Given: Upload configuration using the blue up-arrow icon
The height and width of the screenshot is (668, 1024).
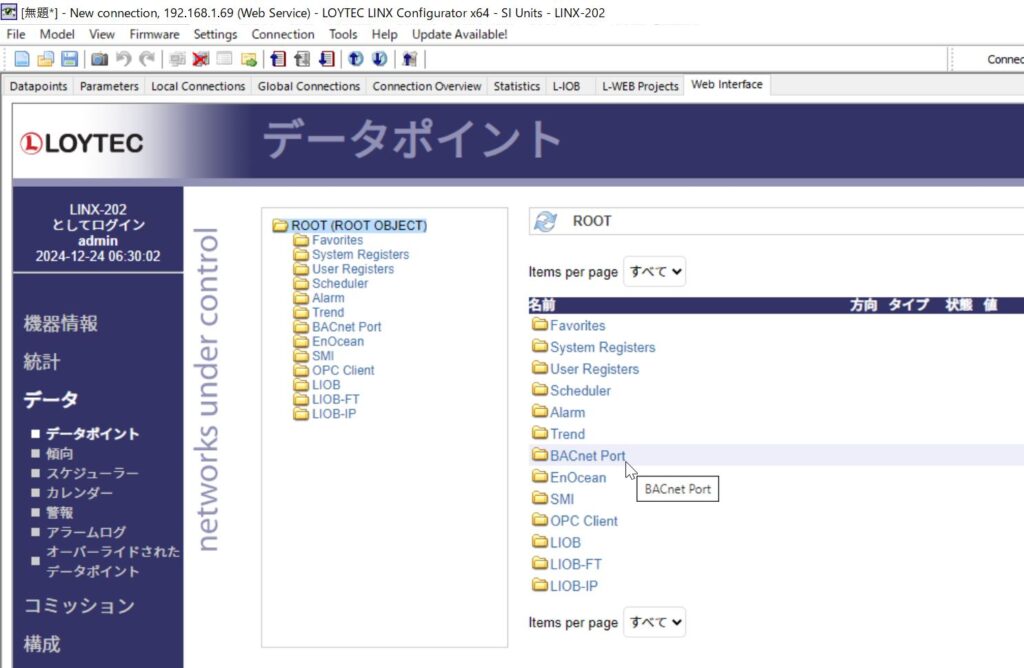Looking at the screenshot, I should pyautogui.click(x=355, y=58).
